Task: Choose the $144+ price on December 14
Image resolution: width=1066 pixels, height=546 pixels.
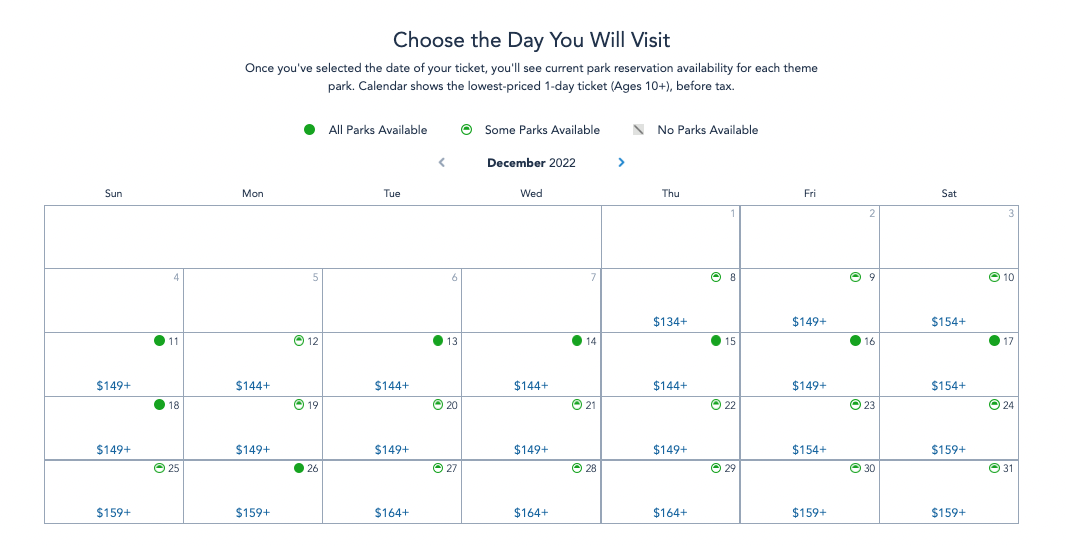Action: tap(531, 386)
